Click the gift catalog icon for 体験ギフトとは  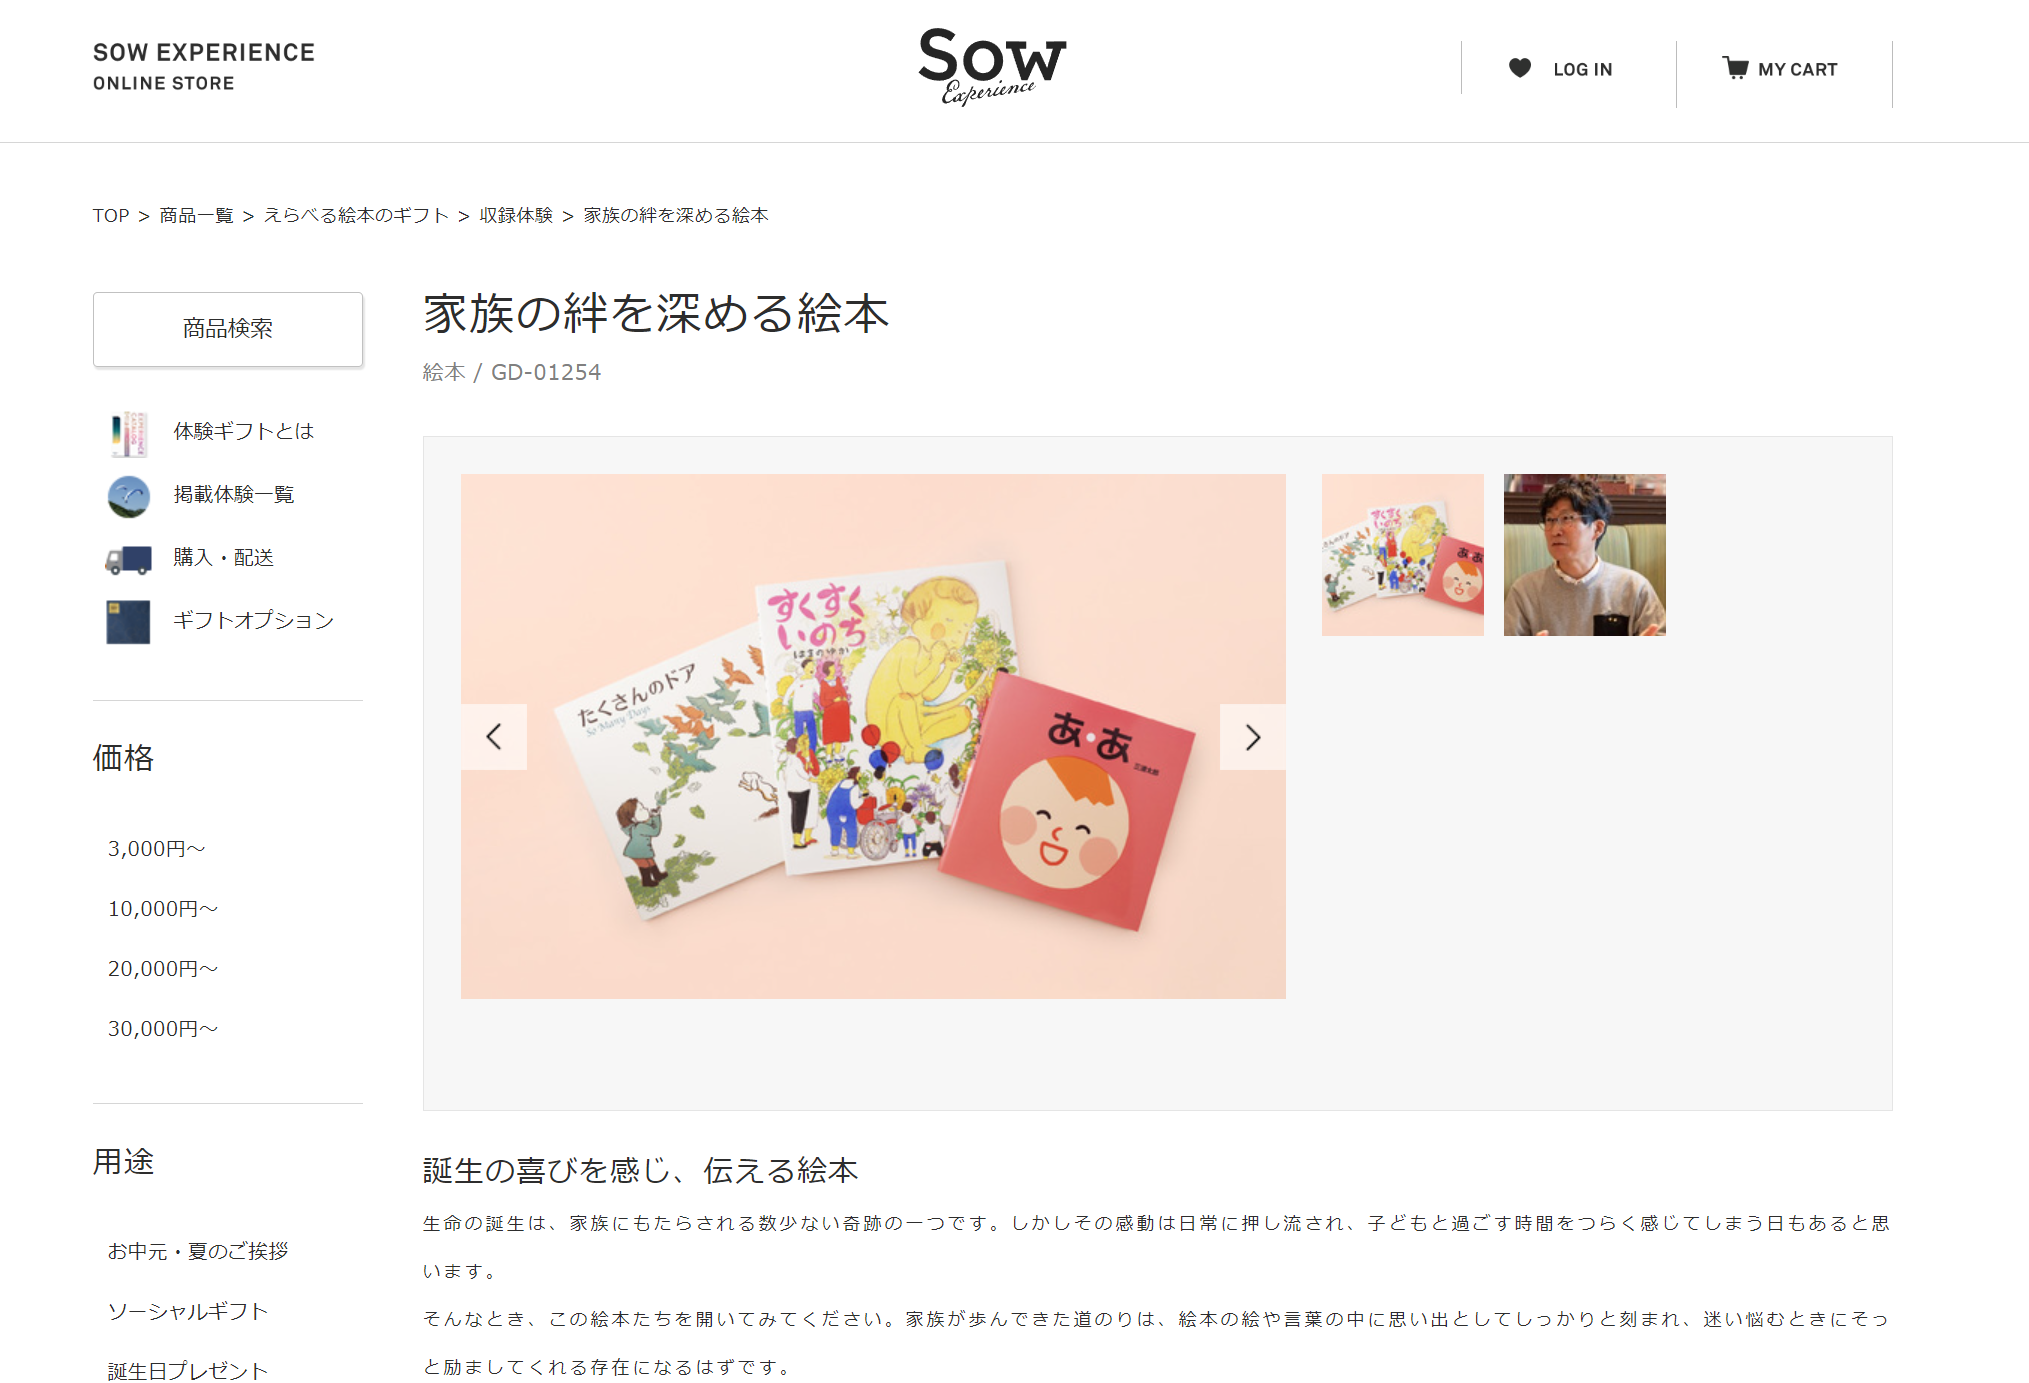point(128,433)
